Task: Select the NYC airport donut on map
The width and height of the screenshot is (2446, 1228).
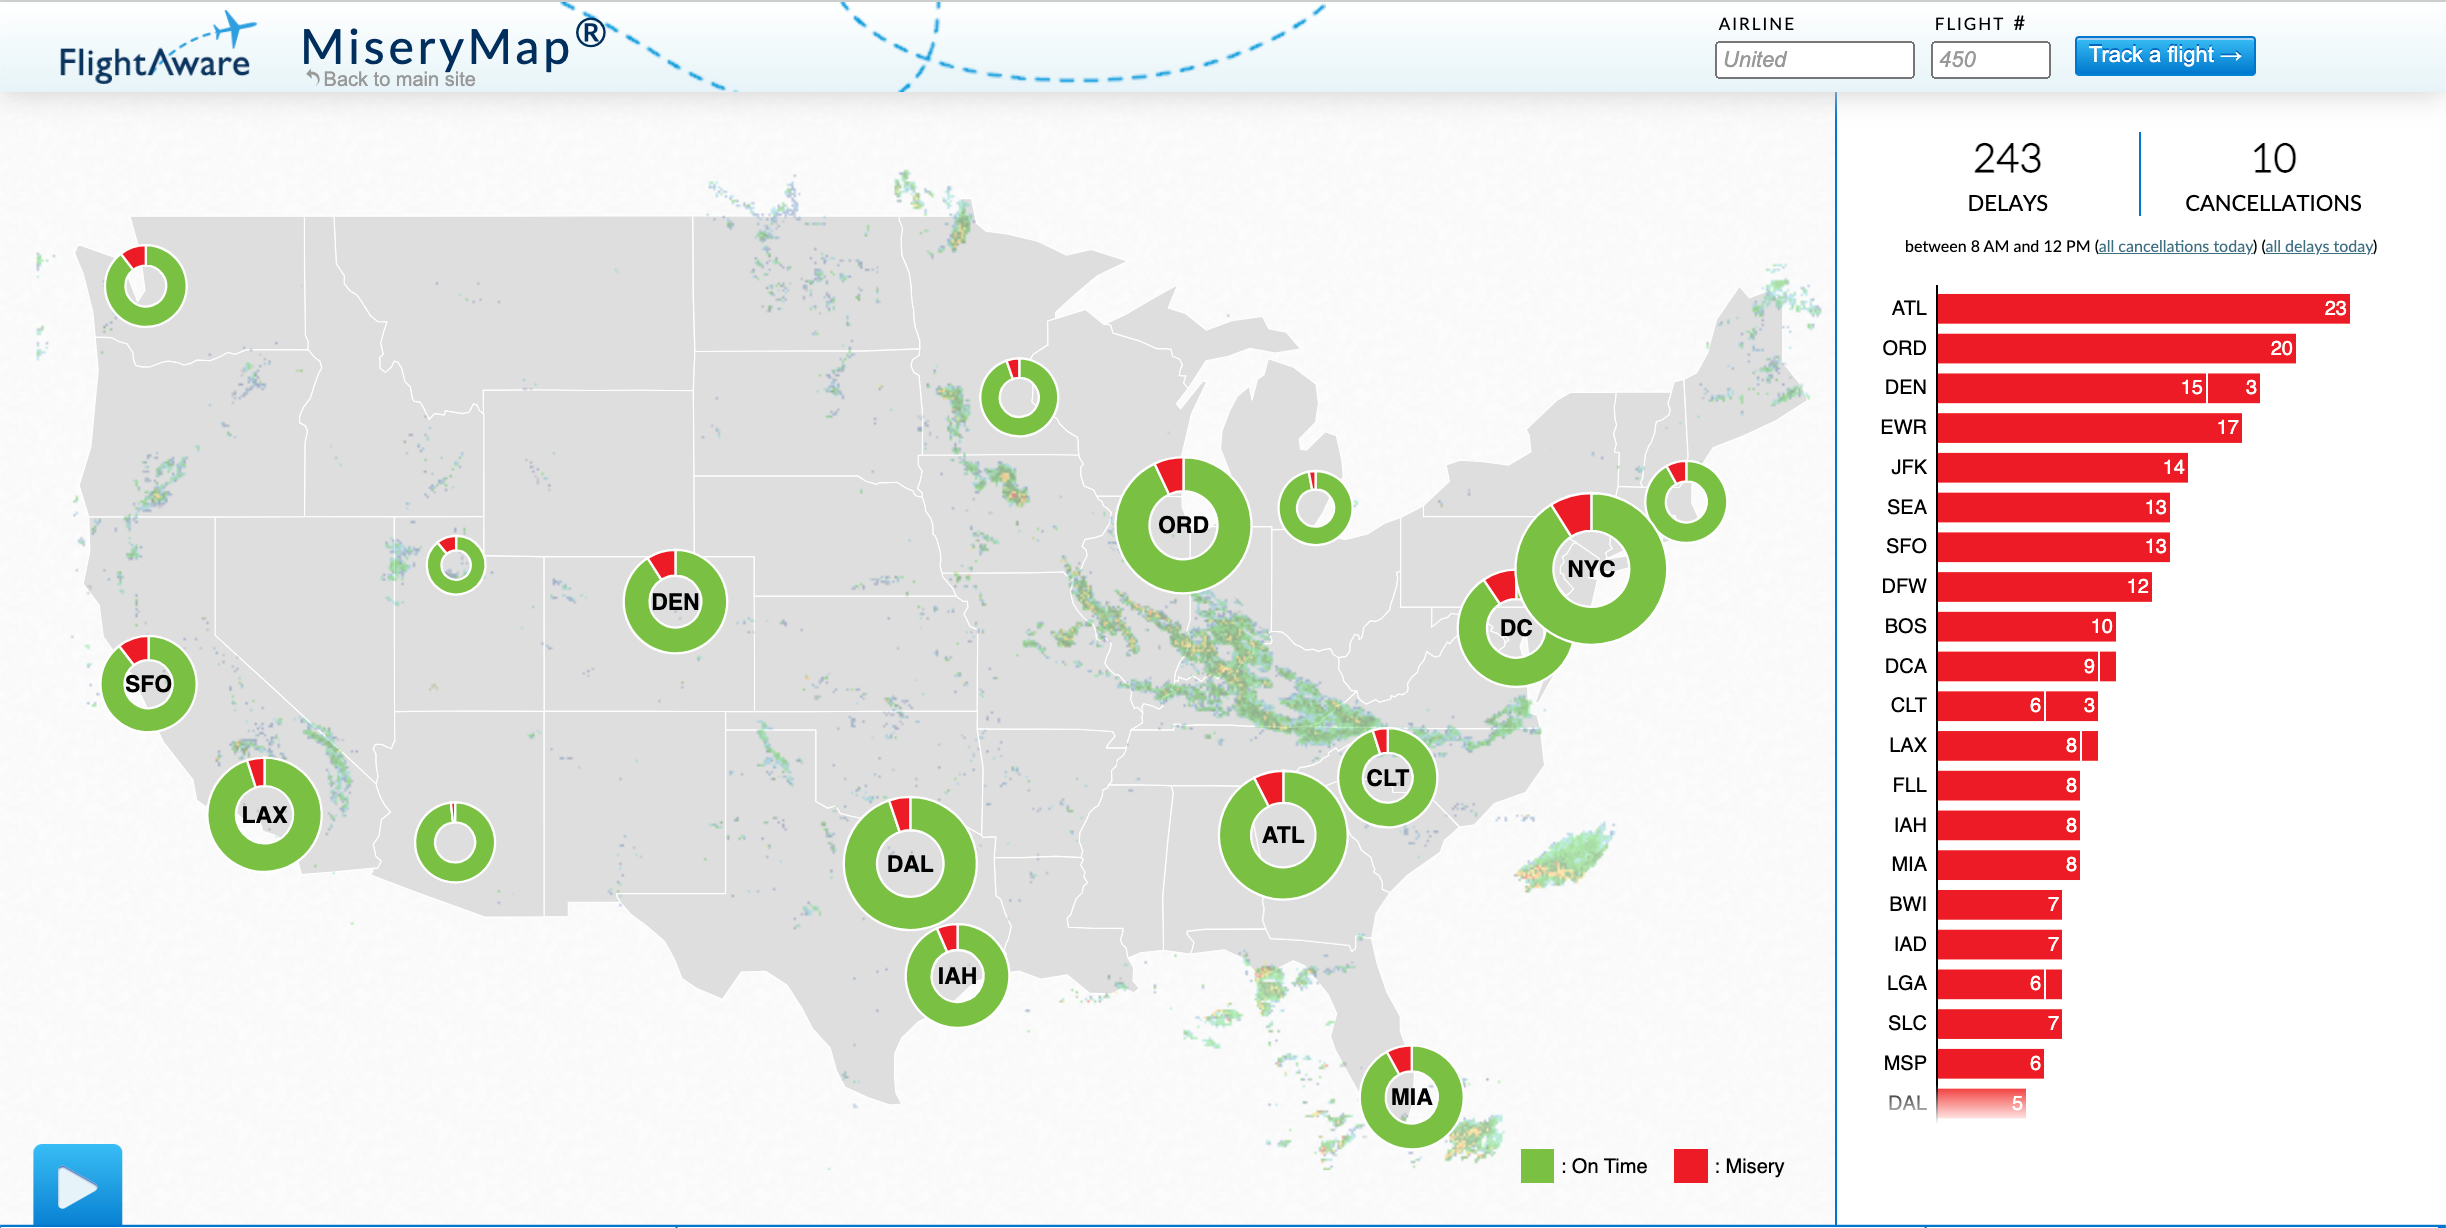Action: click(1591, 568)
